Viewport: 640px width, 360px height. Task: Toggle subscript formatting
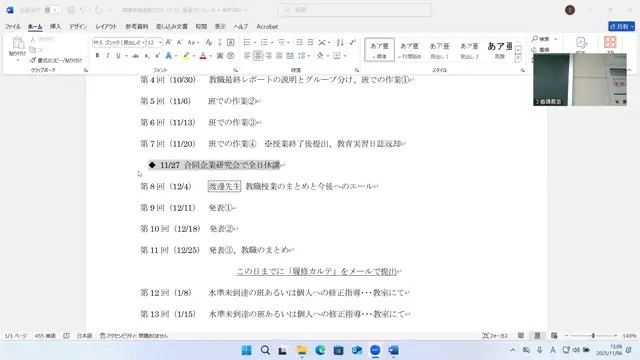pyautogui.click(x=147, y=56)
